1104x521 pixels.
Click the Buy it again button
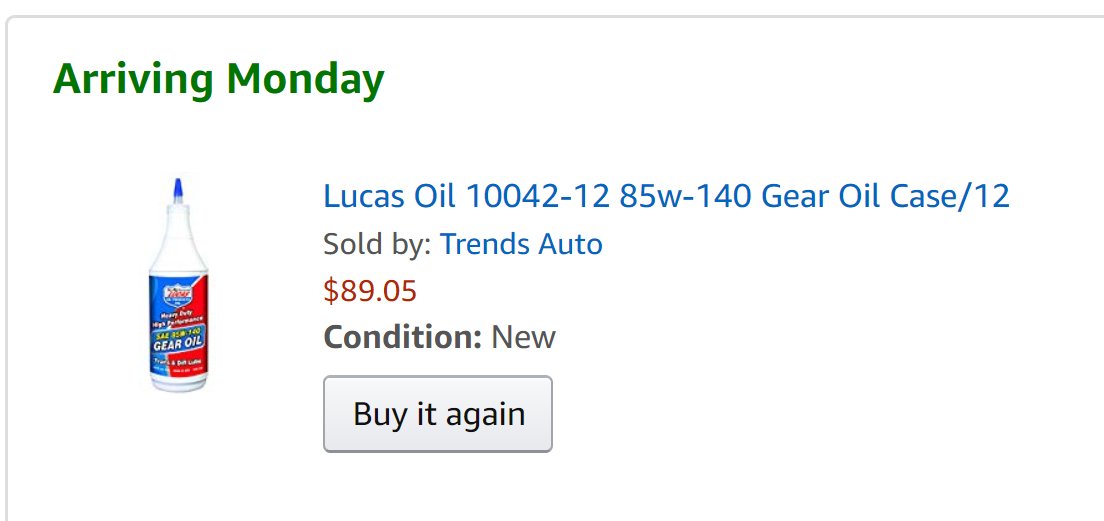(x=438, y=414)
